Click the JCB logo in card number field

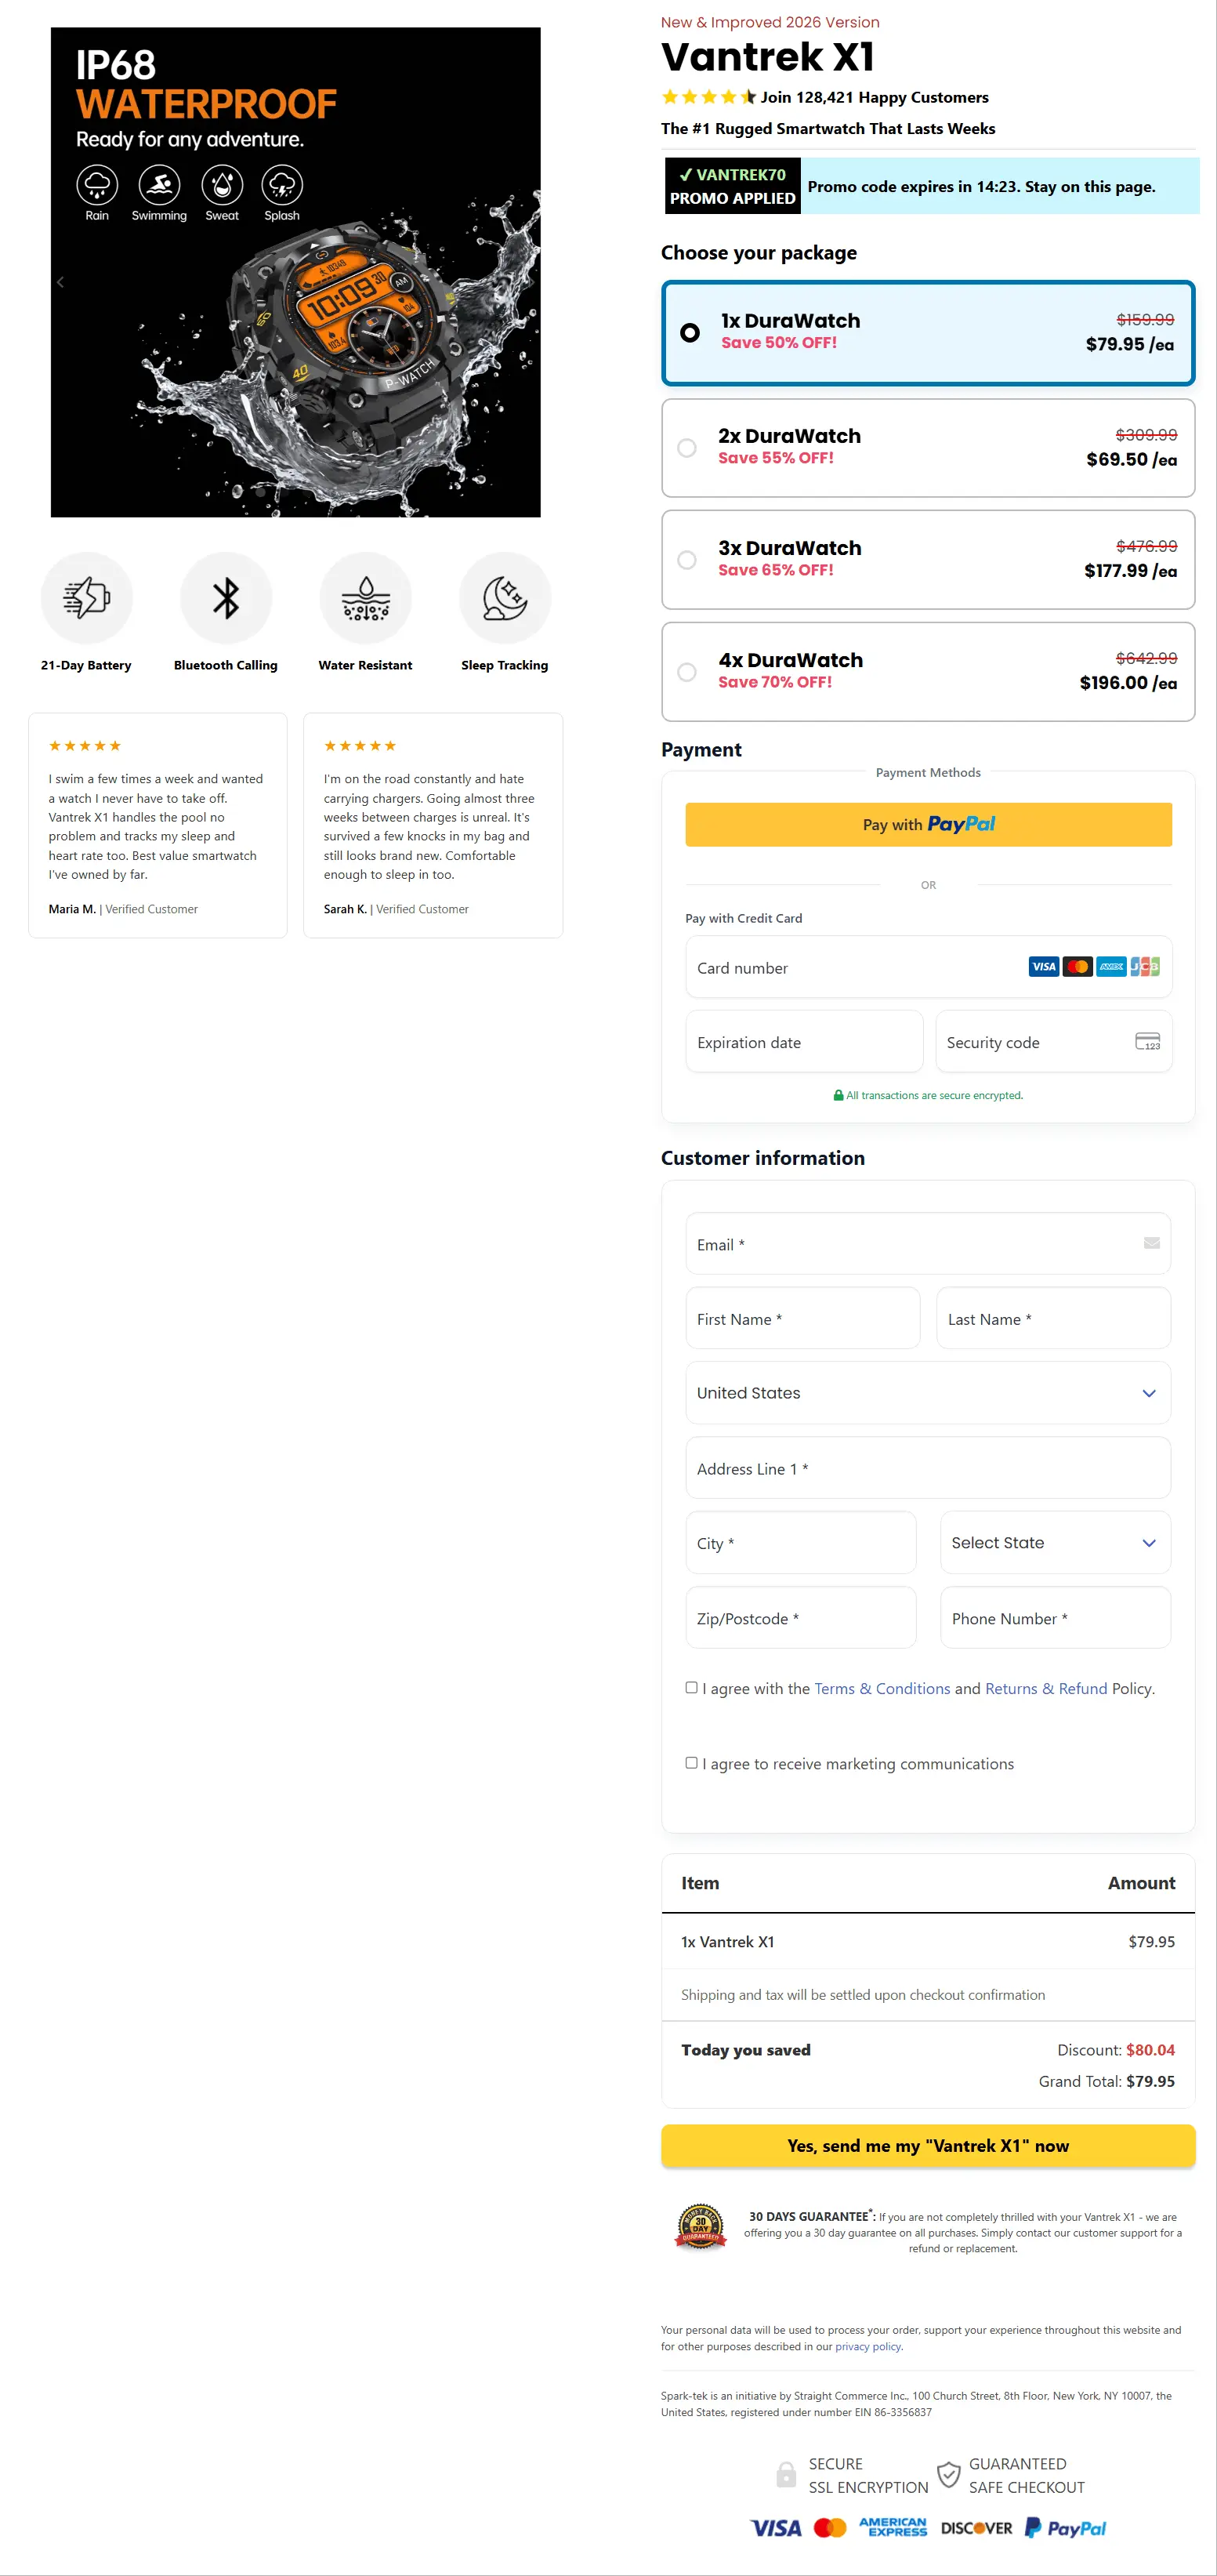(x=1145, y=967)
